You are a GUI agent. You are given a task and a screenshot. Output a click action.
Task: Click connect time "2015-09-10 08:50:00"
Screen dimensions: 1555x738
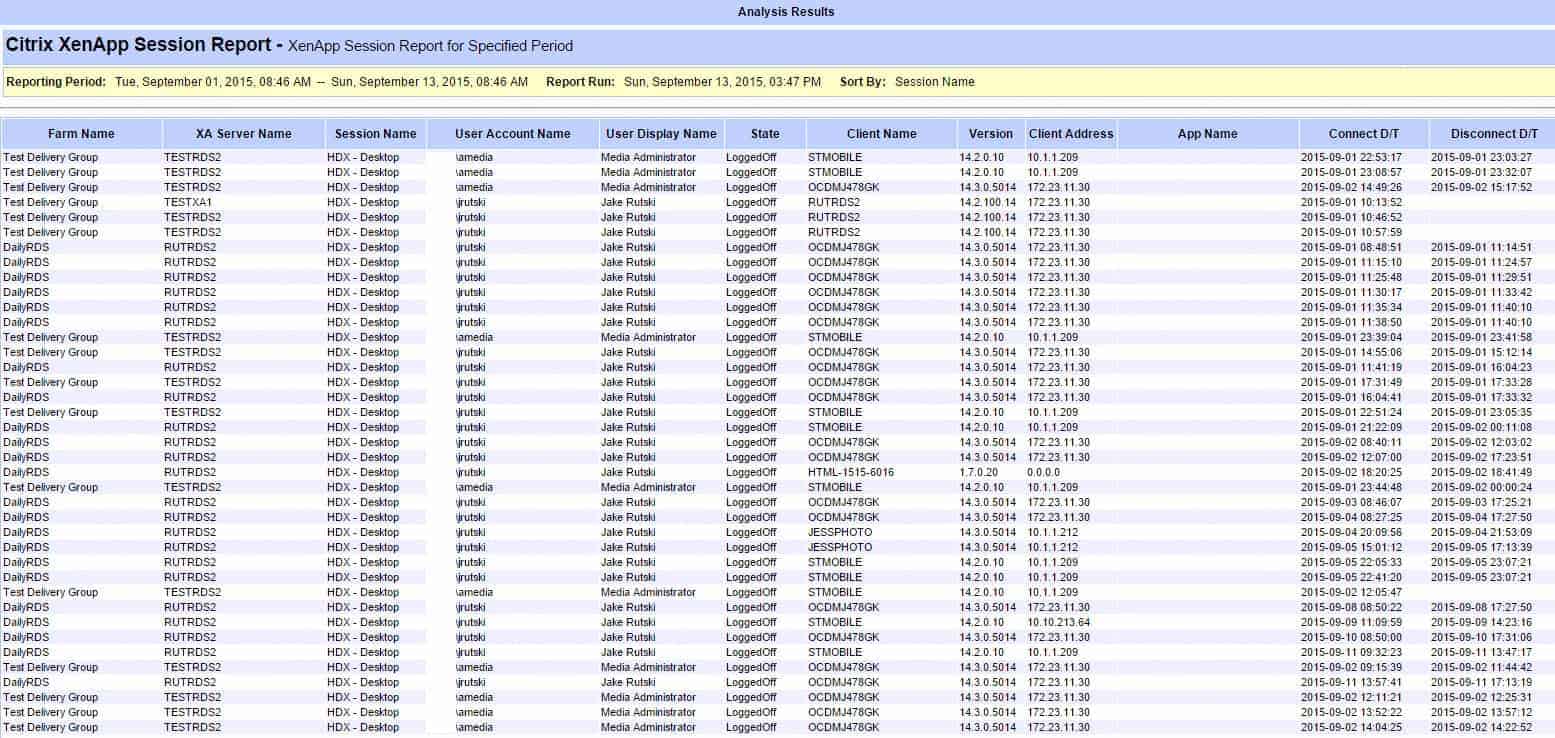point(1351,637)
